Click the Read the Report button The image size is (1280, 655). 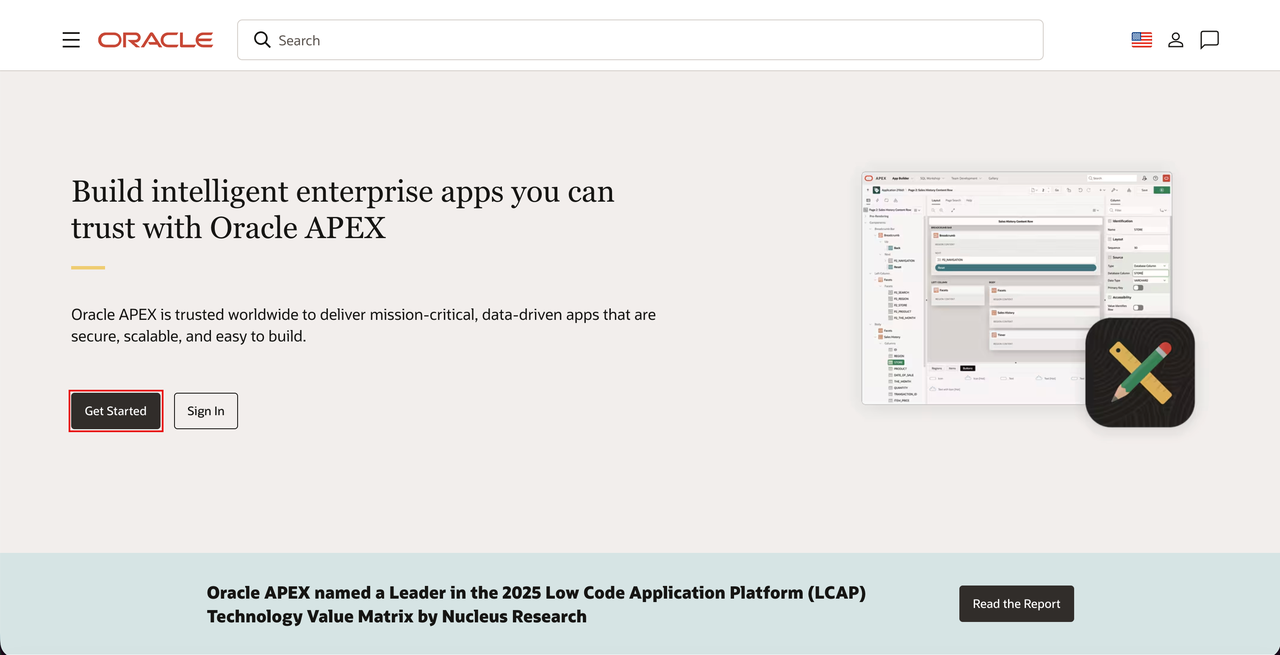point(1016,604)
